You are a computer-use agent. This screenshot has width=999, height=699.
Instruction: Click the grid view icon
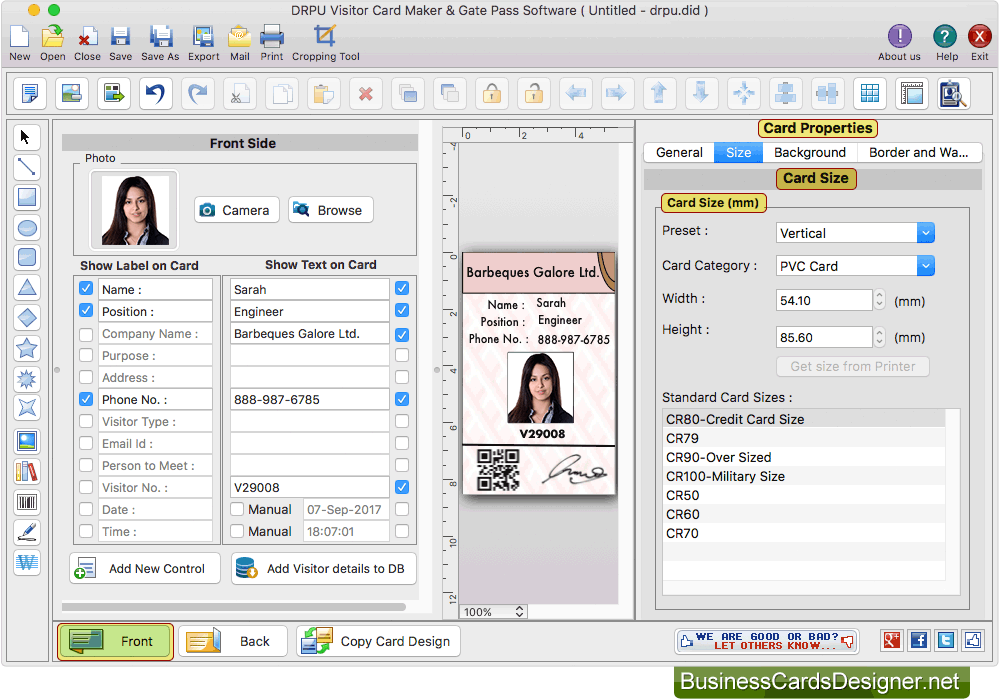click(x=870, y=94)
